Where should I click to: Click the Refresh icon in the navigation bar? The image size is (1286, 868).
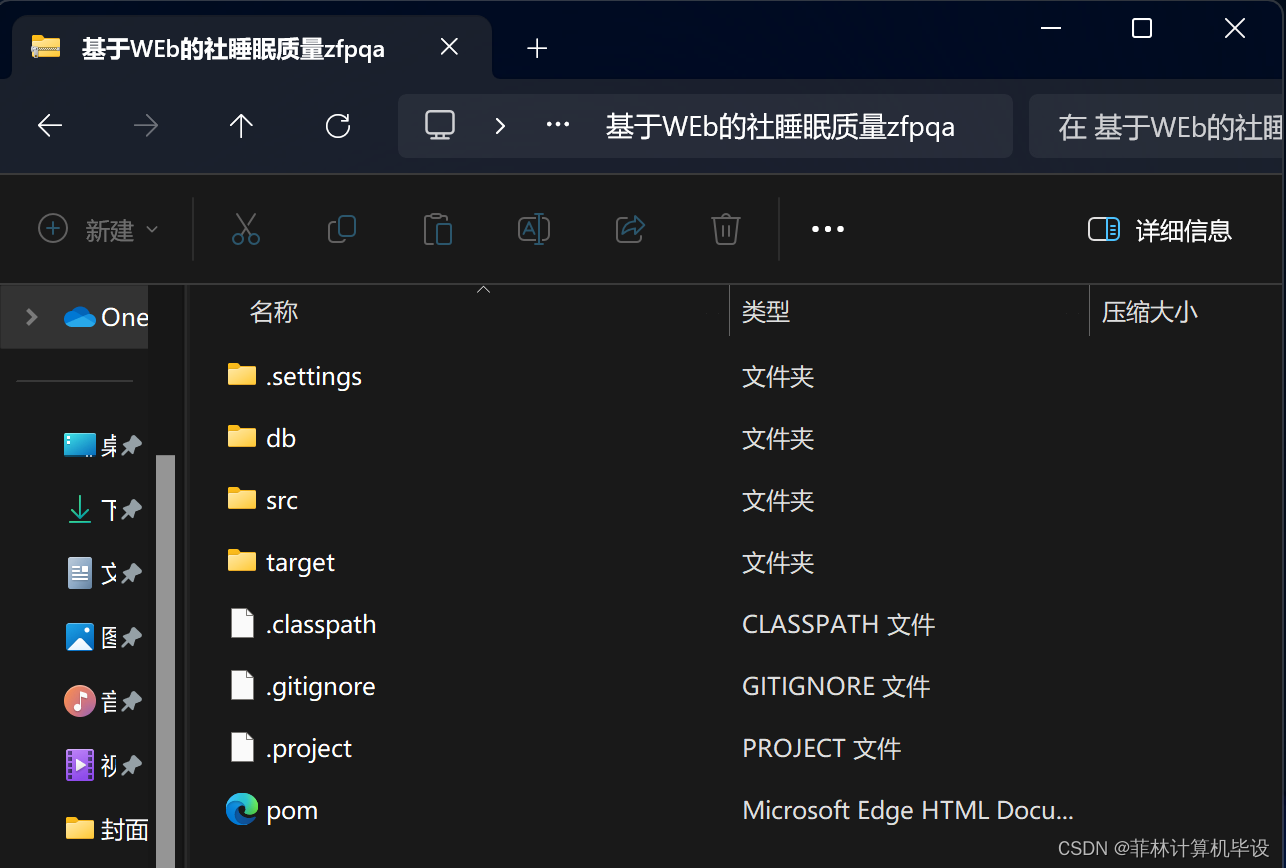[x=339, y=125]
